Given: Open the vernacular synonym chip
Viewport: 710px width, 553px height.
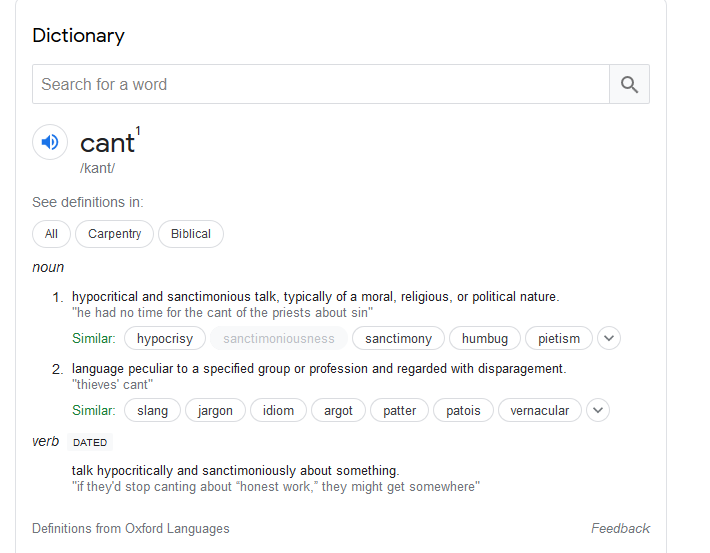Looking at the screenshot, I should 539,410.
